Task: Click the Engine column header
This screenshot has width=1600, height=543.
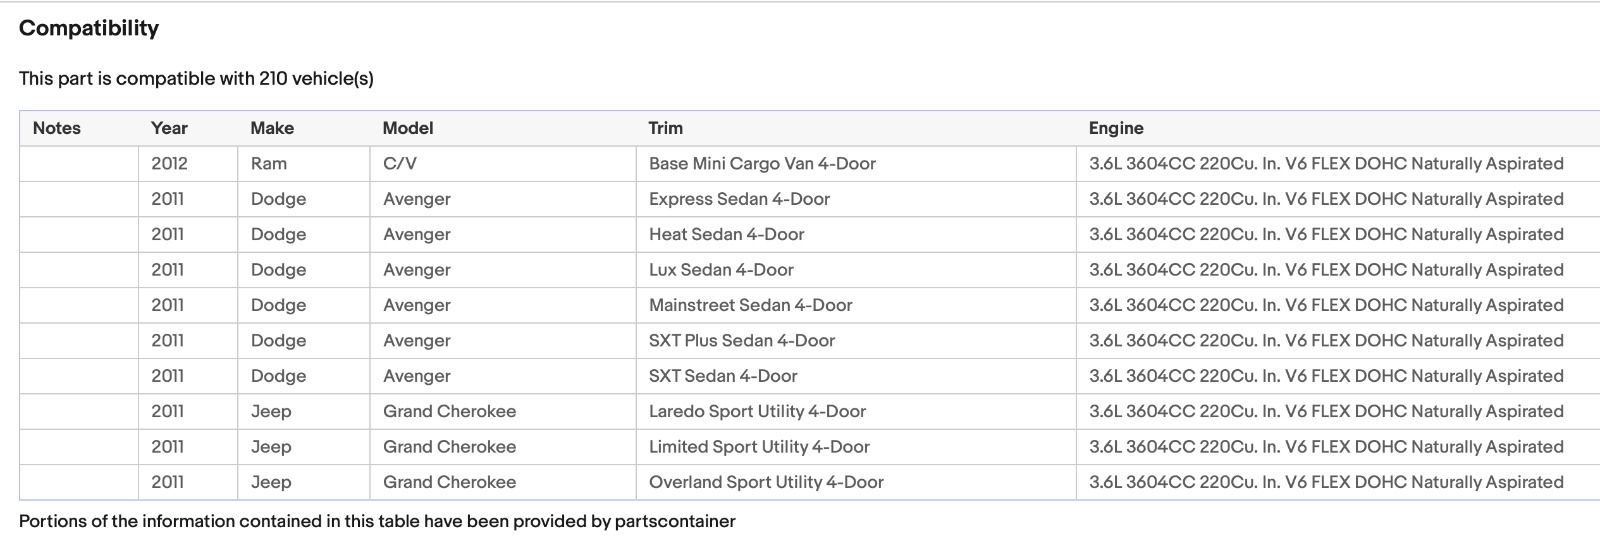Action: [1116, 128]
